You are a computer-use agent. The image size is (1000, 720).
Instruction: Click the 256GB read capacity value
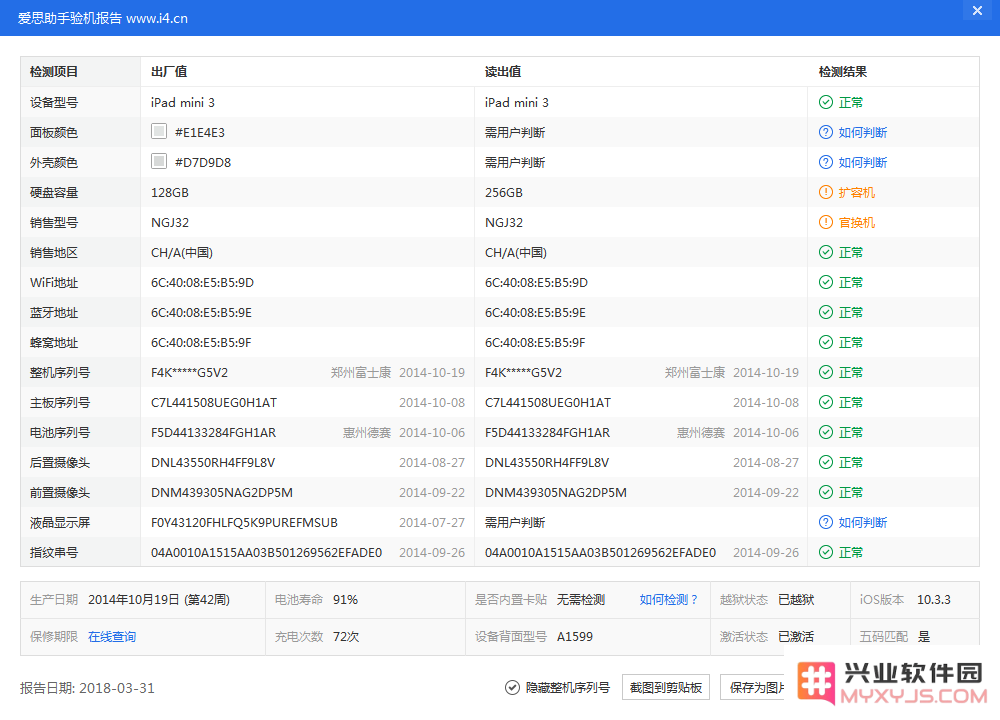tap(504, 192)
